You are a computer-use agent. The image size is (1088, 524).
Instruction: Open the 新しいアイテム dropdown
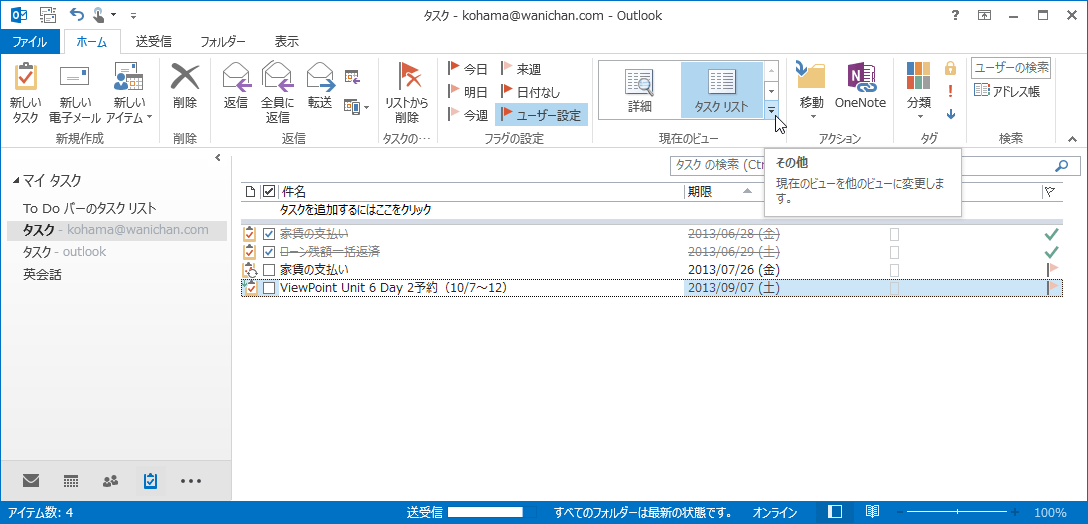pyautogui.click(x=128, y=93)
